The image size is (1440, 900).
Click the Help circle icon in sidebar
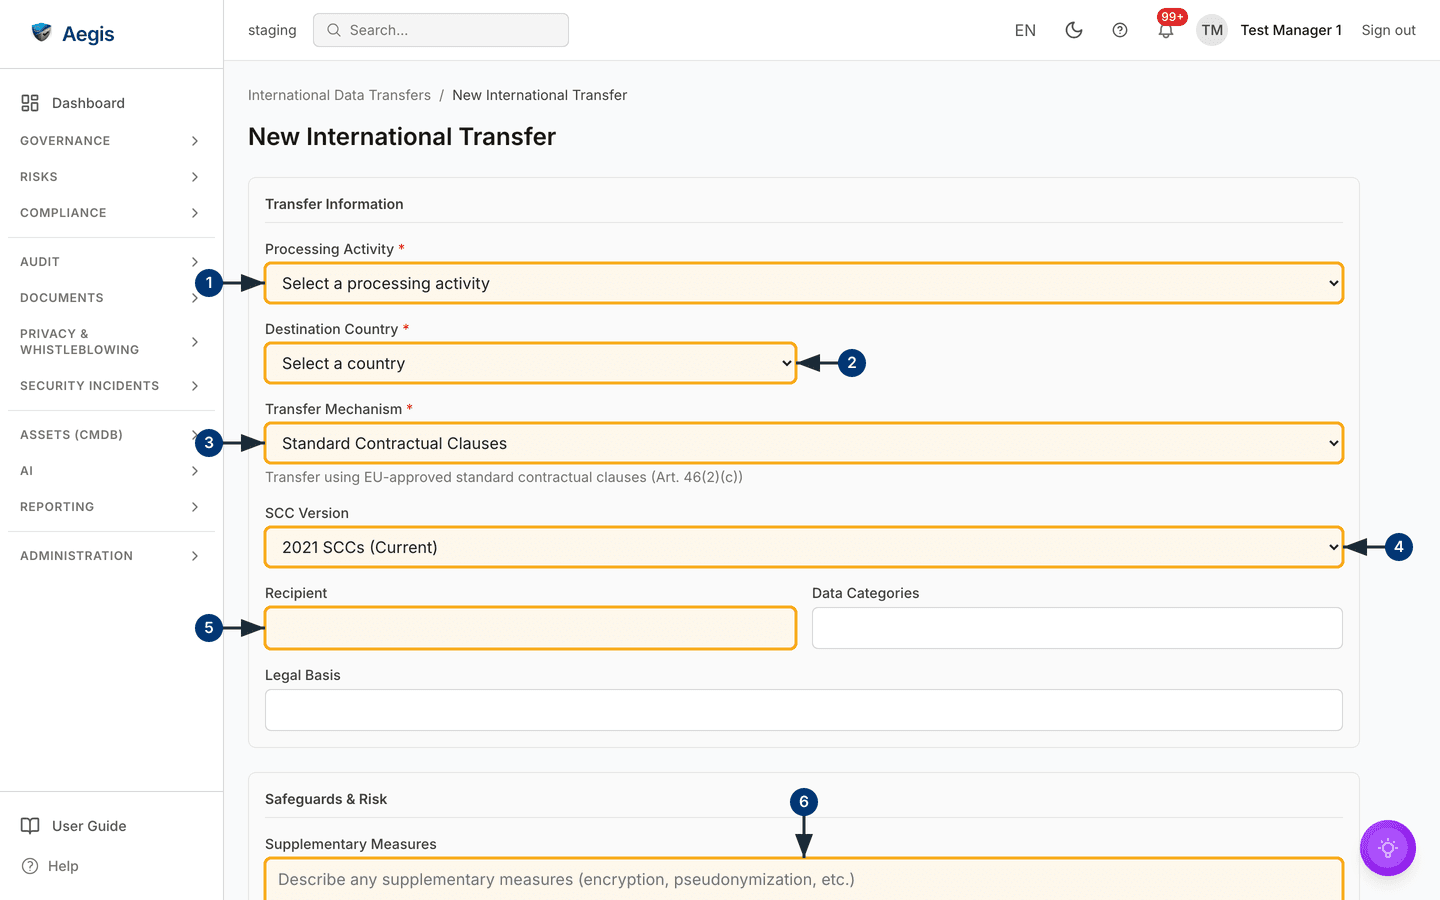tap(30, 866)
